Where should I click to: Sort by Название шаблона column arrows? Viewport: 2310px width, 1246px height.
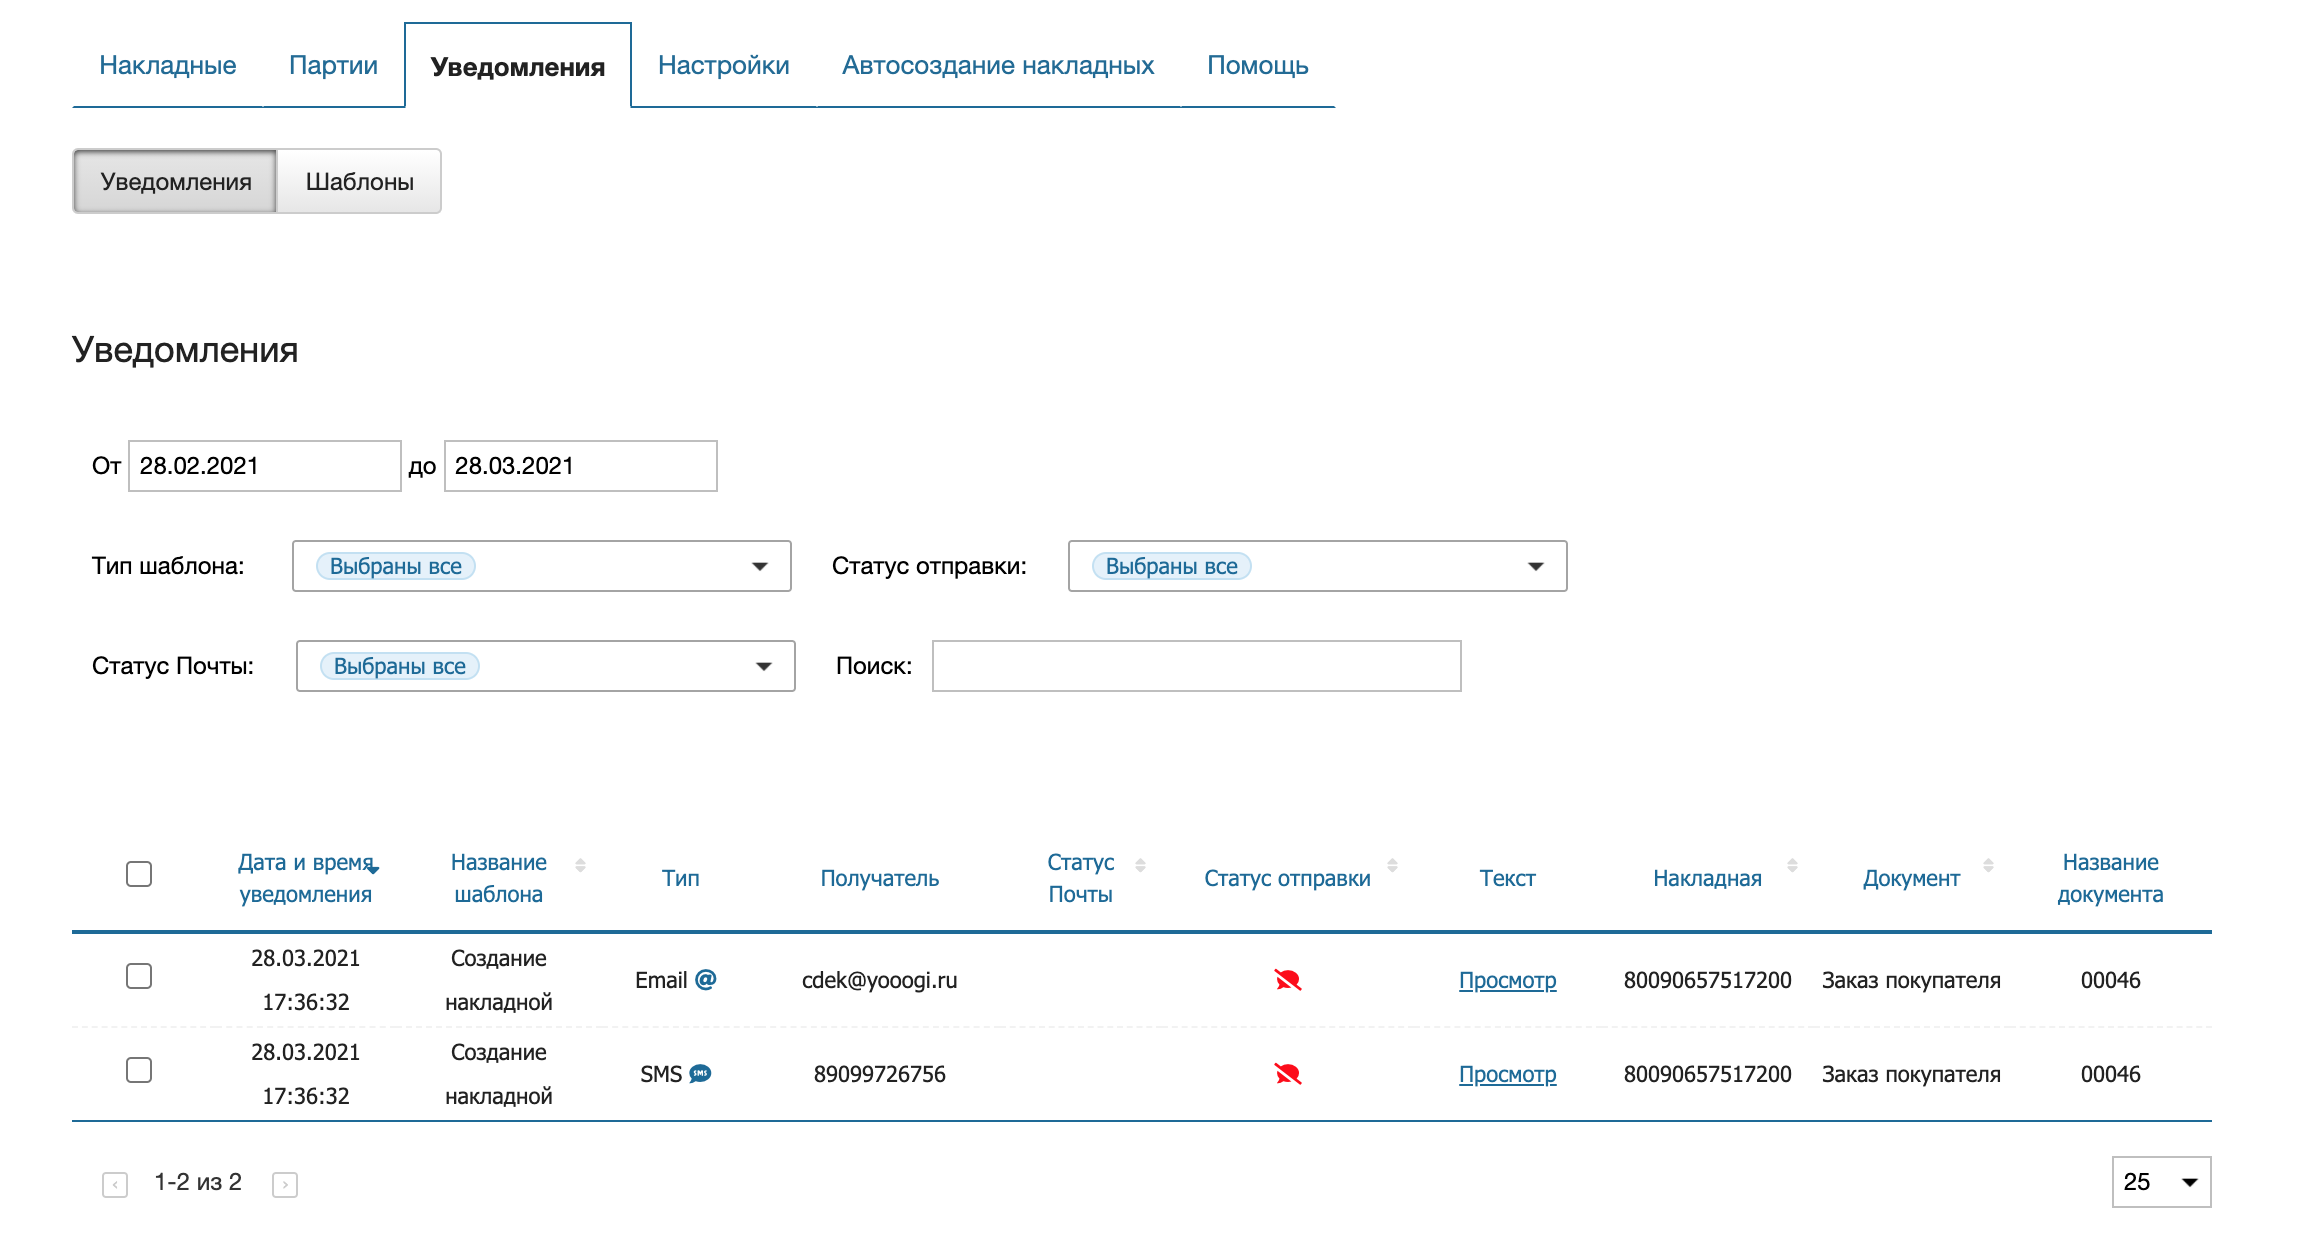[x=580, y=865]
